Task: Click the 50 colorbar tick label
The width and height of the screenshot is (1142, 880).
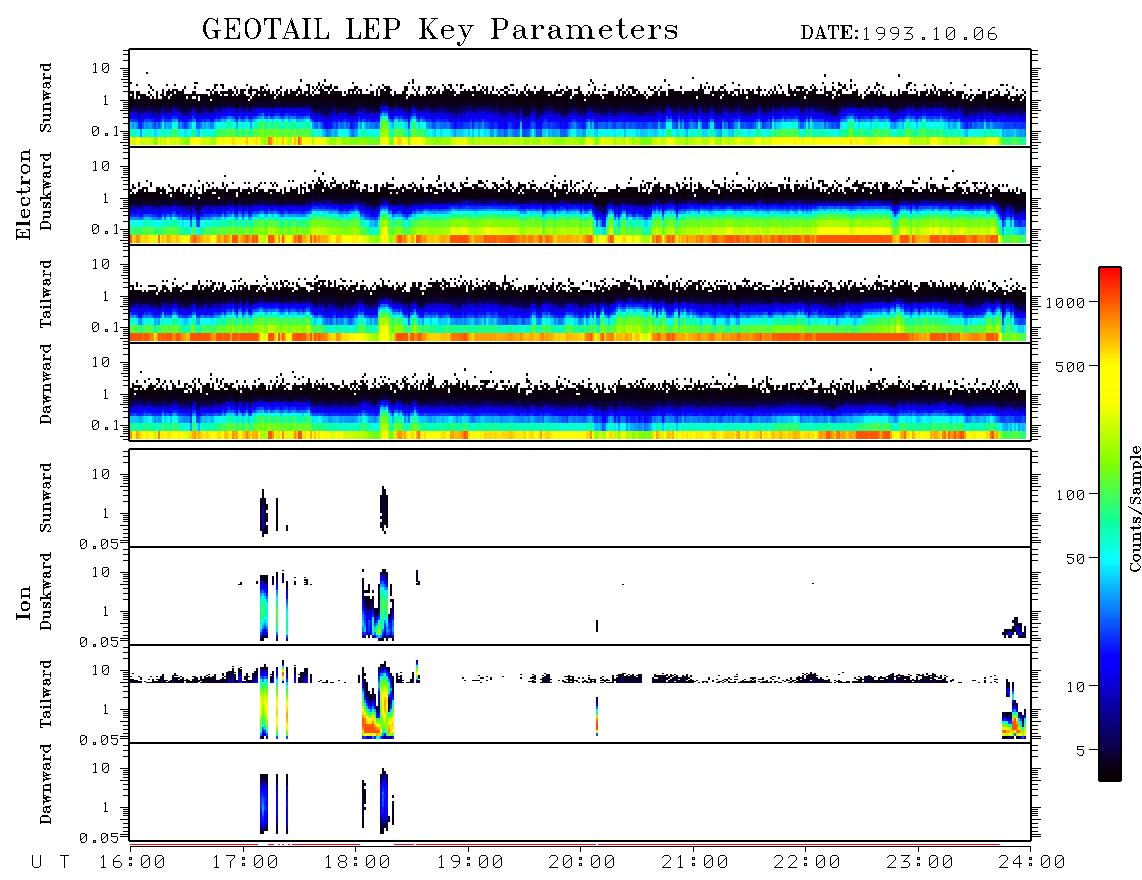Action: pyautogui.click(x=1075, y=559)
